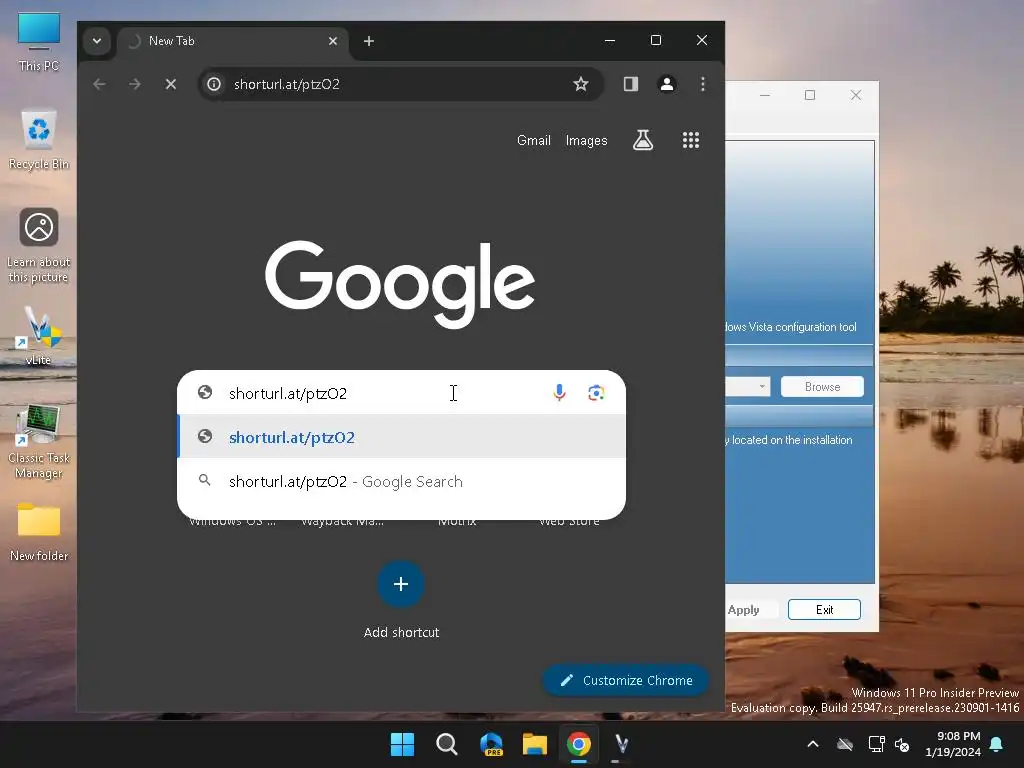Expand the dropdown in vLite window
The image size is (1024, 768).
click(x=761, y=387)
